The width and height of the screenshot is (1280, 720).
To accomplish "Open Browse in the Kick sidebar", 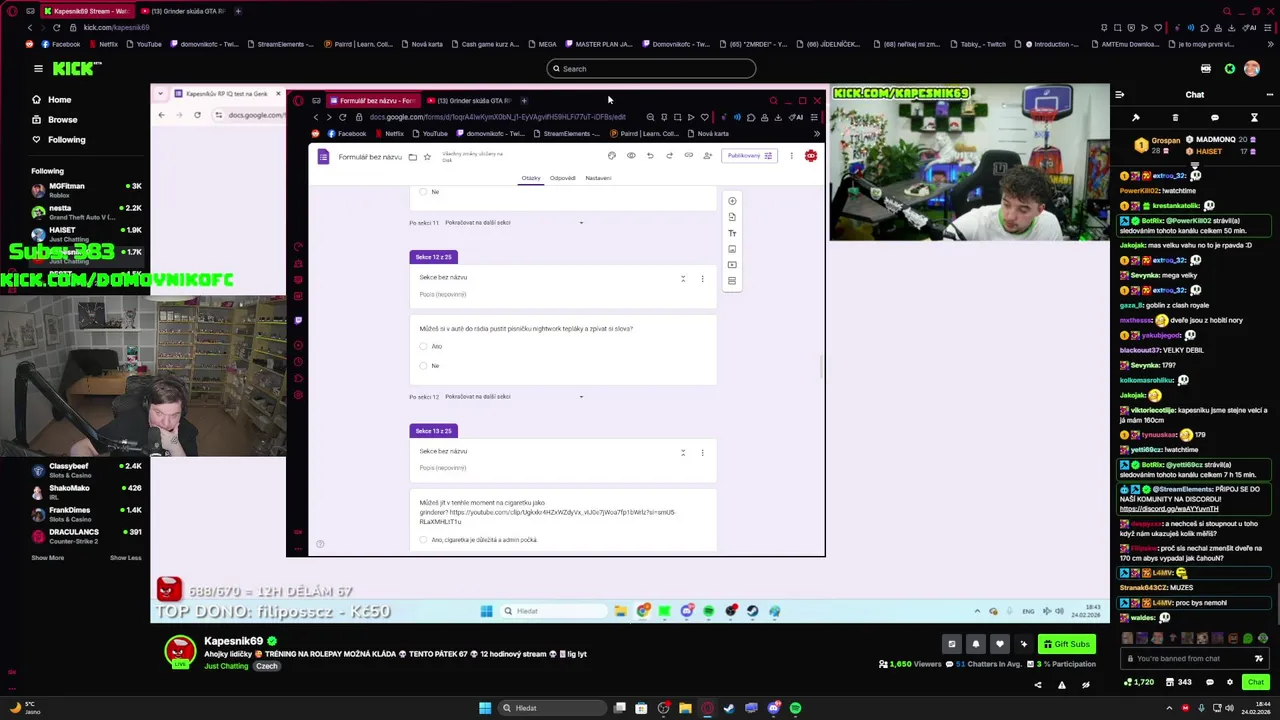I will pyautogui.click(x=53, y=120).
